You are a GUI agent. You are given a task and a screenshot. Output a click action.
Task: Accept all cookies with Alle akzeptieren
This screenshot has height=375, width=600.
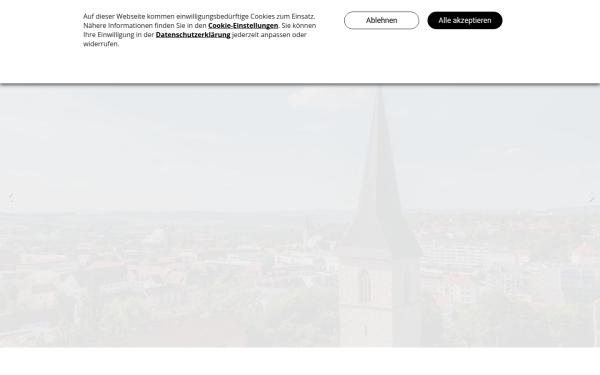click(465, 20)
